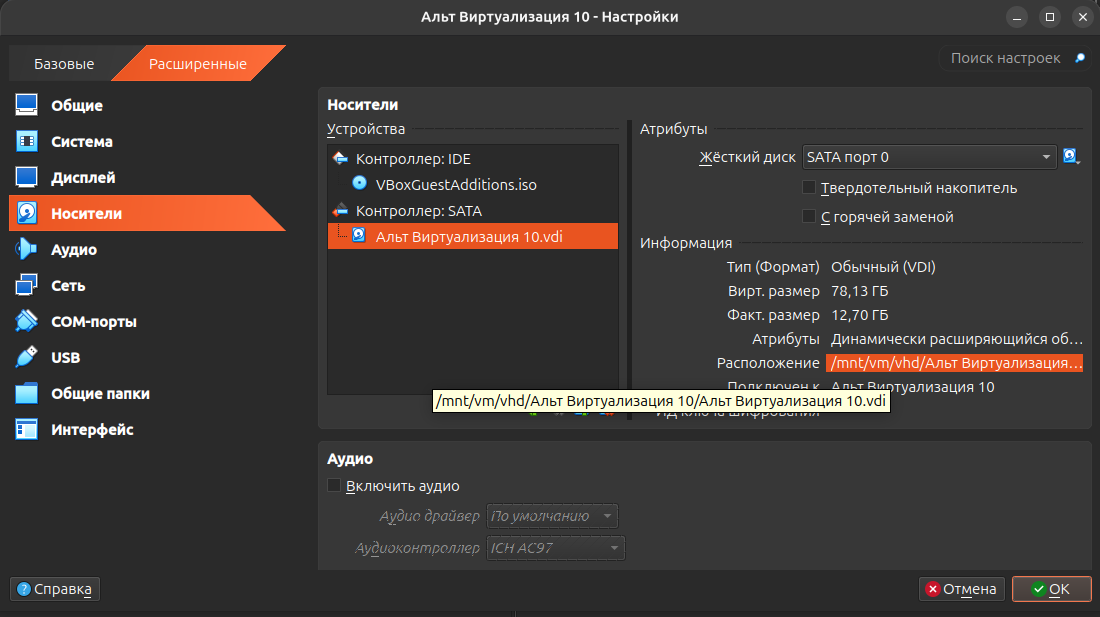The image size is (1100, 617).
Task: Expand the Аудиоконтроллер ICH AC97 dropdown
Action: point(556,548)
